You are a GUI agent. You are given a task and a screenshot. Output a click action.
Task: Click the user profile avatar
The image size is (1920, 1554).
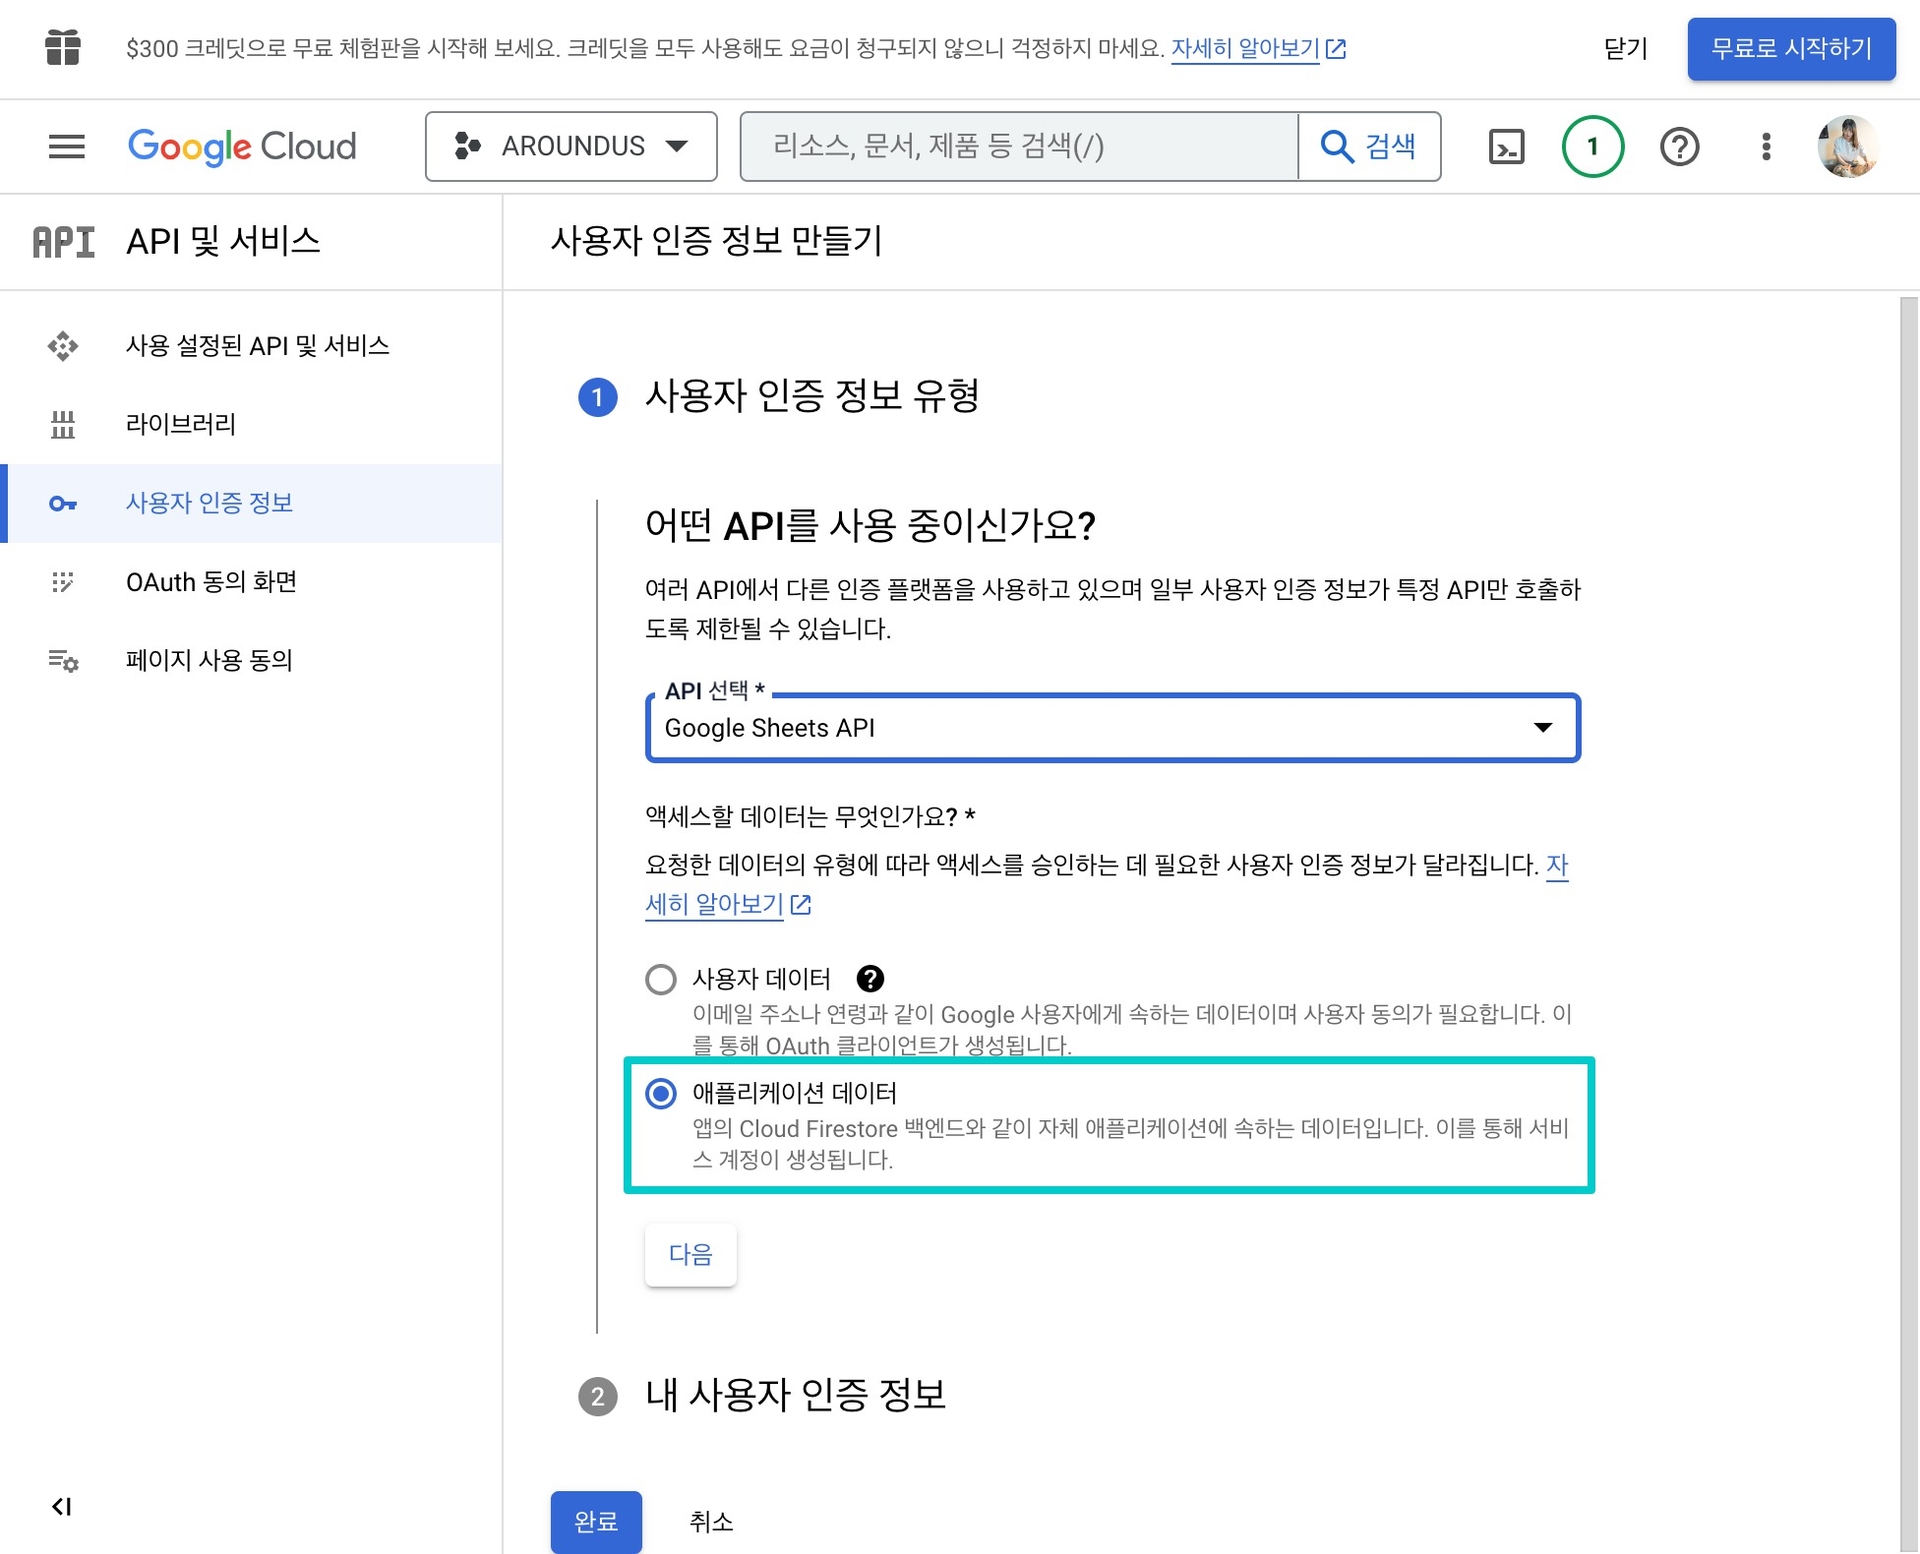(1847, 146)
